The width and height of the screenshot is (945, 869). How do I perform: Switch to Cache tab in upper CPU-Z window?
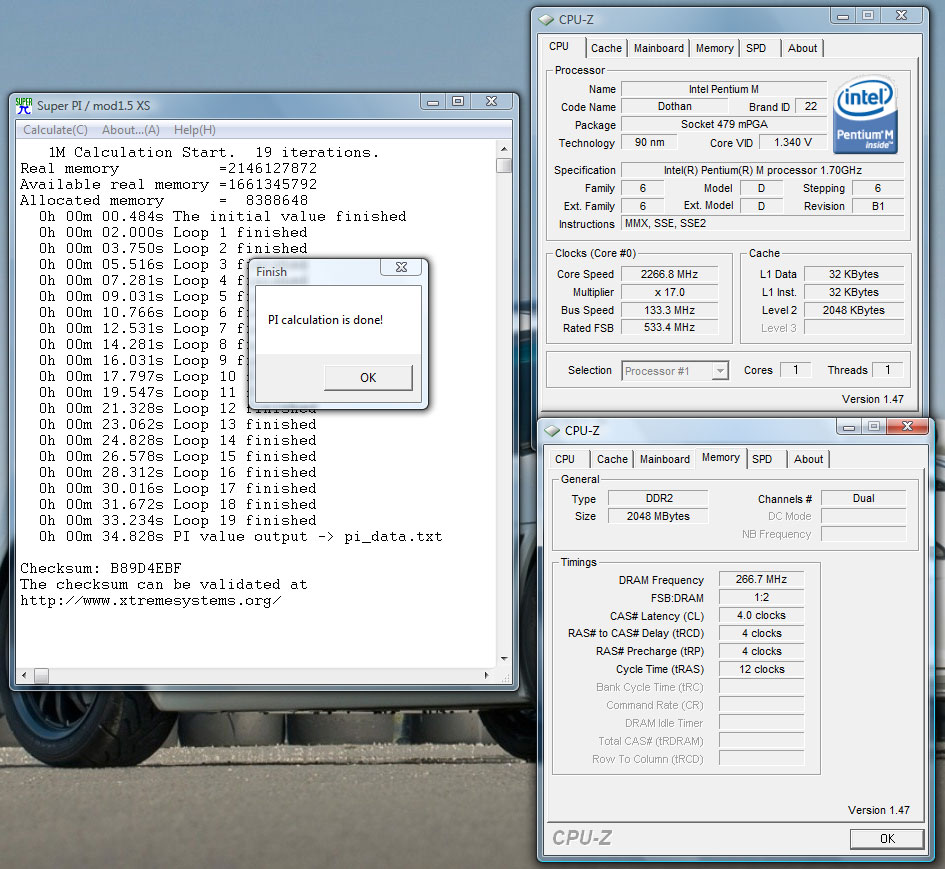coord(606,48)
